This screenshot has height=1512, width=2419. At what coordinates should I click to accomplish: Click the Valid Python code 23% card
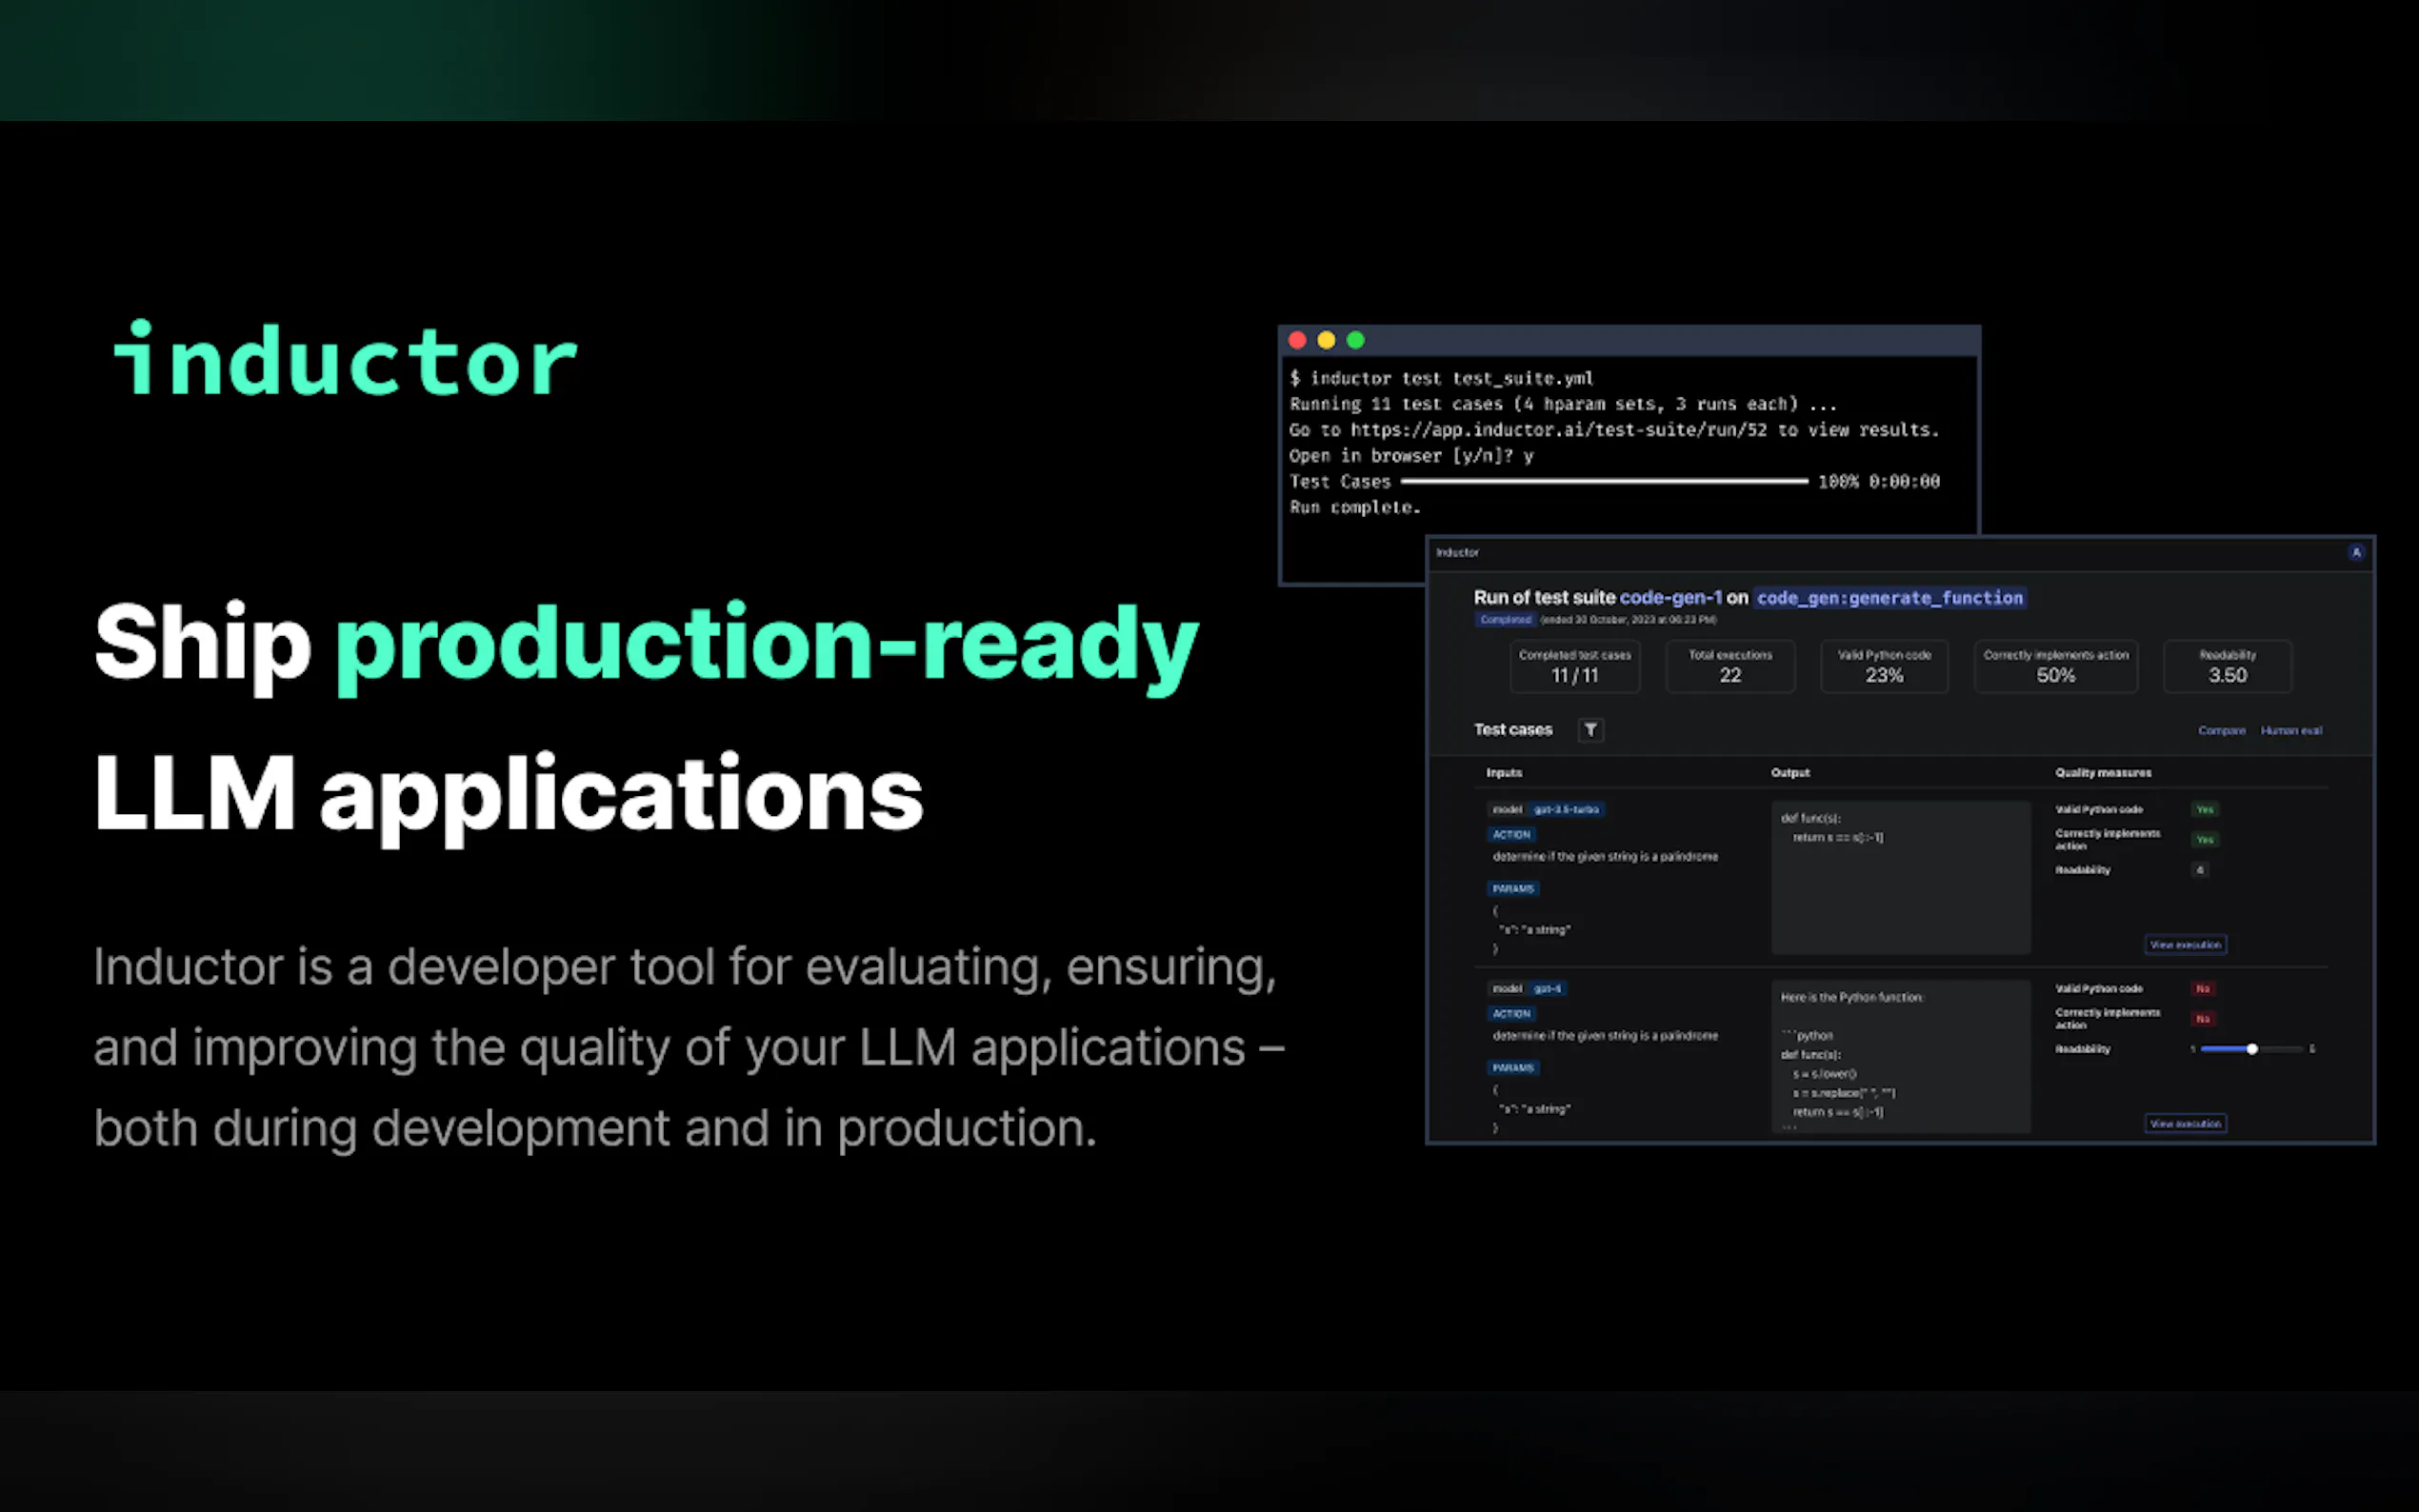pyautogui.click(x=1884, y=666)
